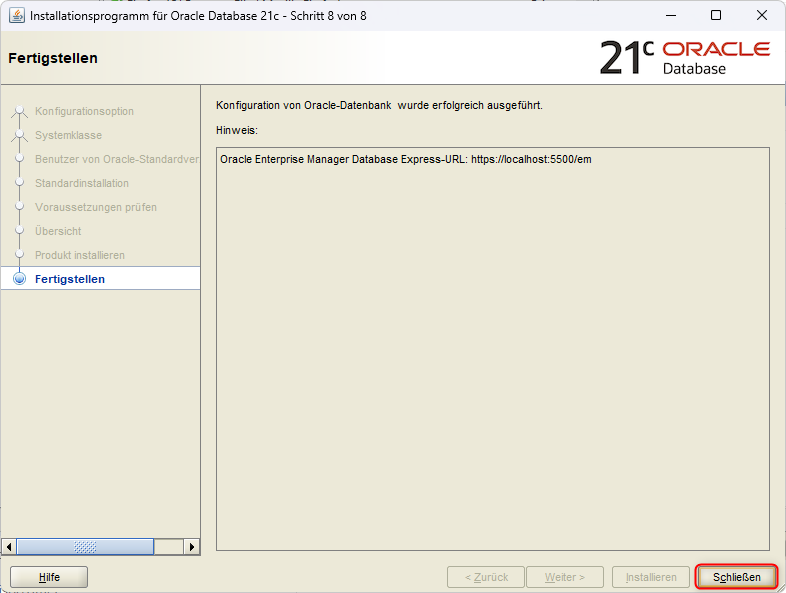Click the Fertigstellen step bullet icon
786x593 pixels.
click(19, 279)
